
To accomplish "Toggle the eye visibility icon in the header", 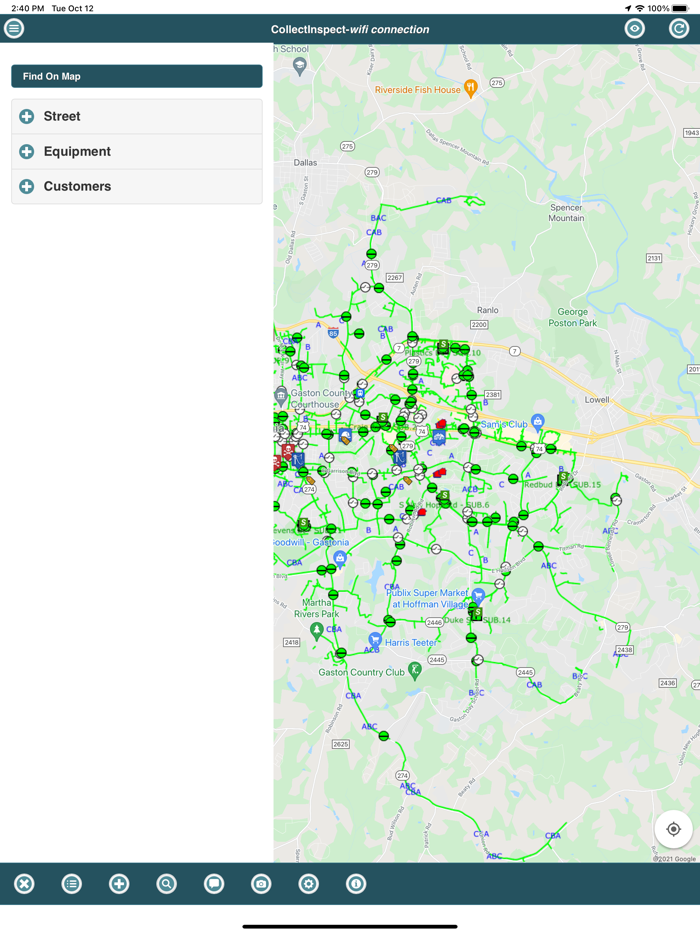I will click(634, 28).
